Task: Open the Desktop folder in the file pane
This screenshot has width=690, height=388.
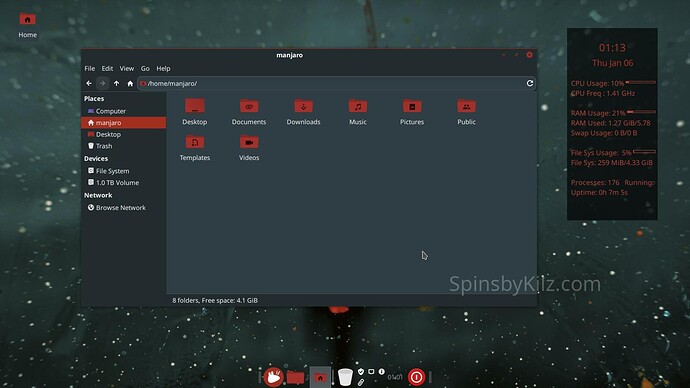Action: coord(195,112)
